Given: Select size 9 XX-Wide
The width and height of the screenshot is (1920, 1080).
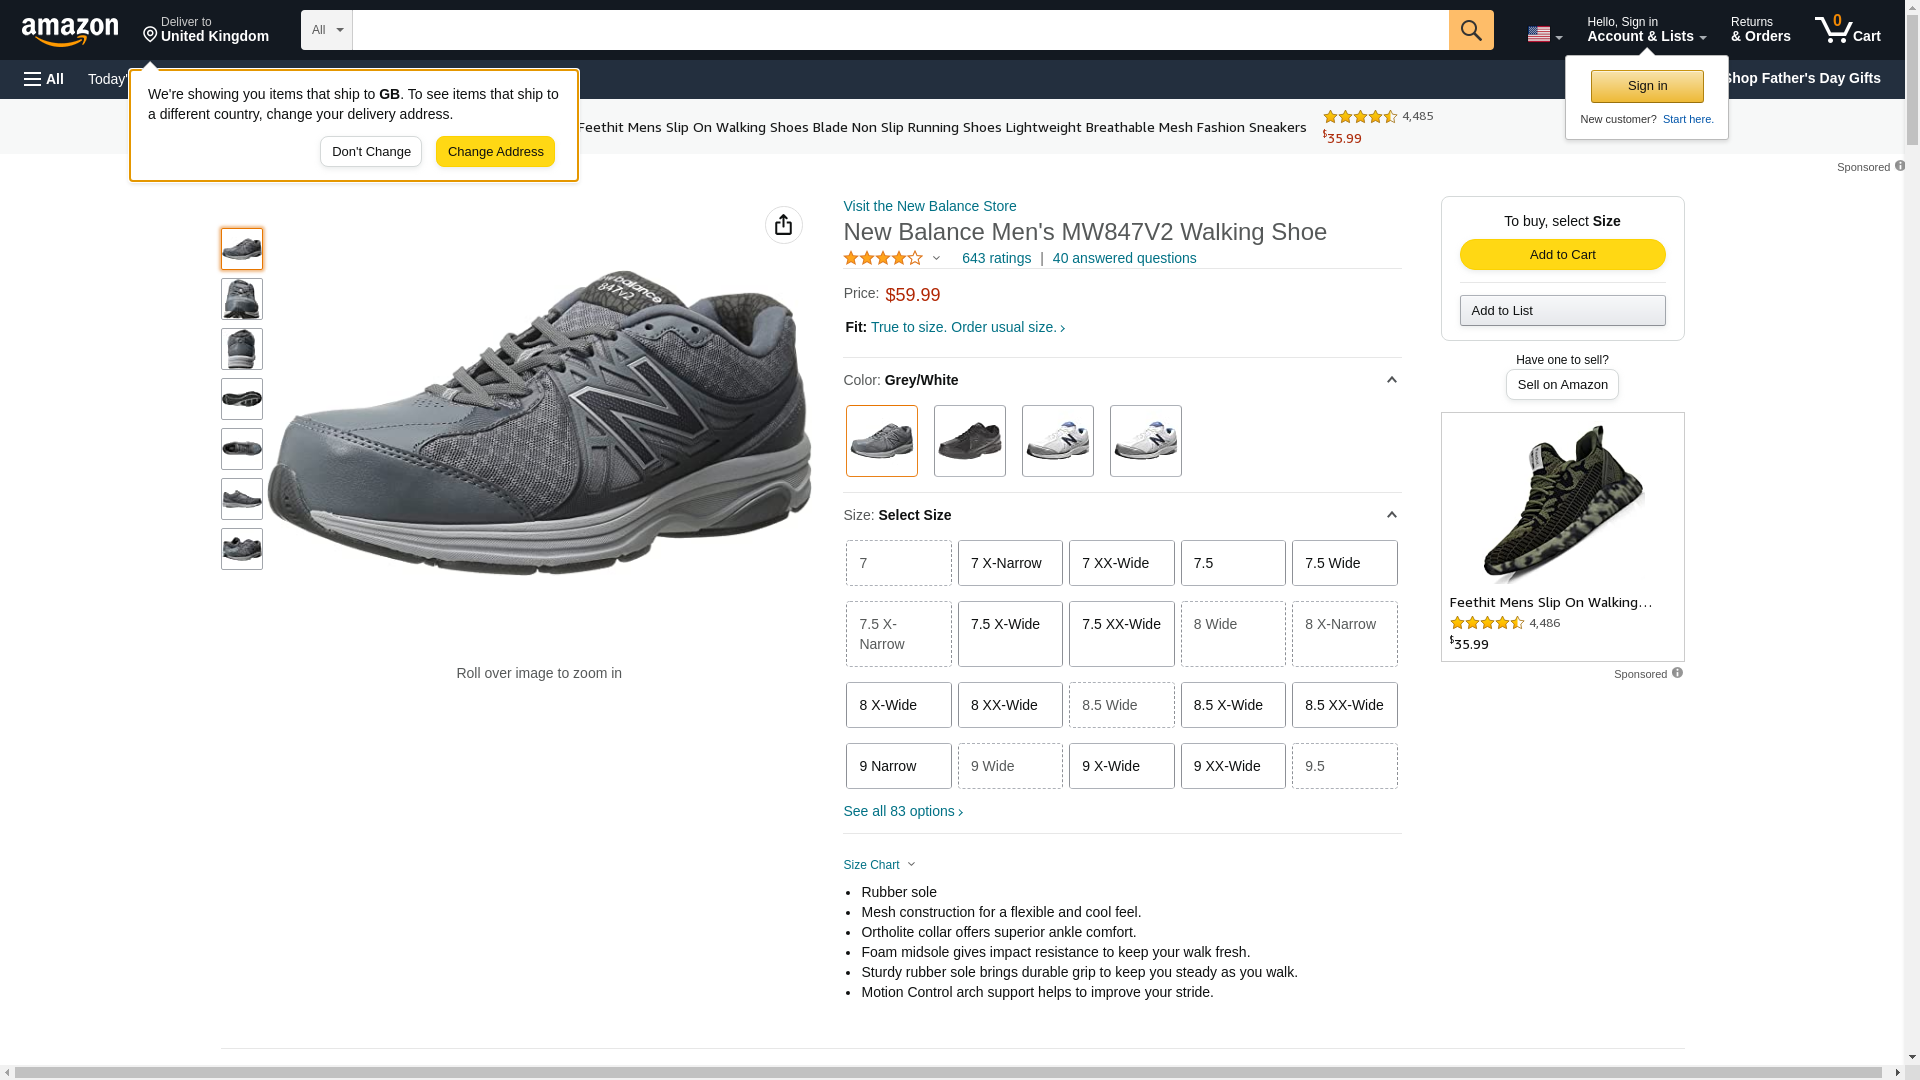Looking at the screenshot, I should click(1232, 766).
